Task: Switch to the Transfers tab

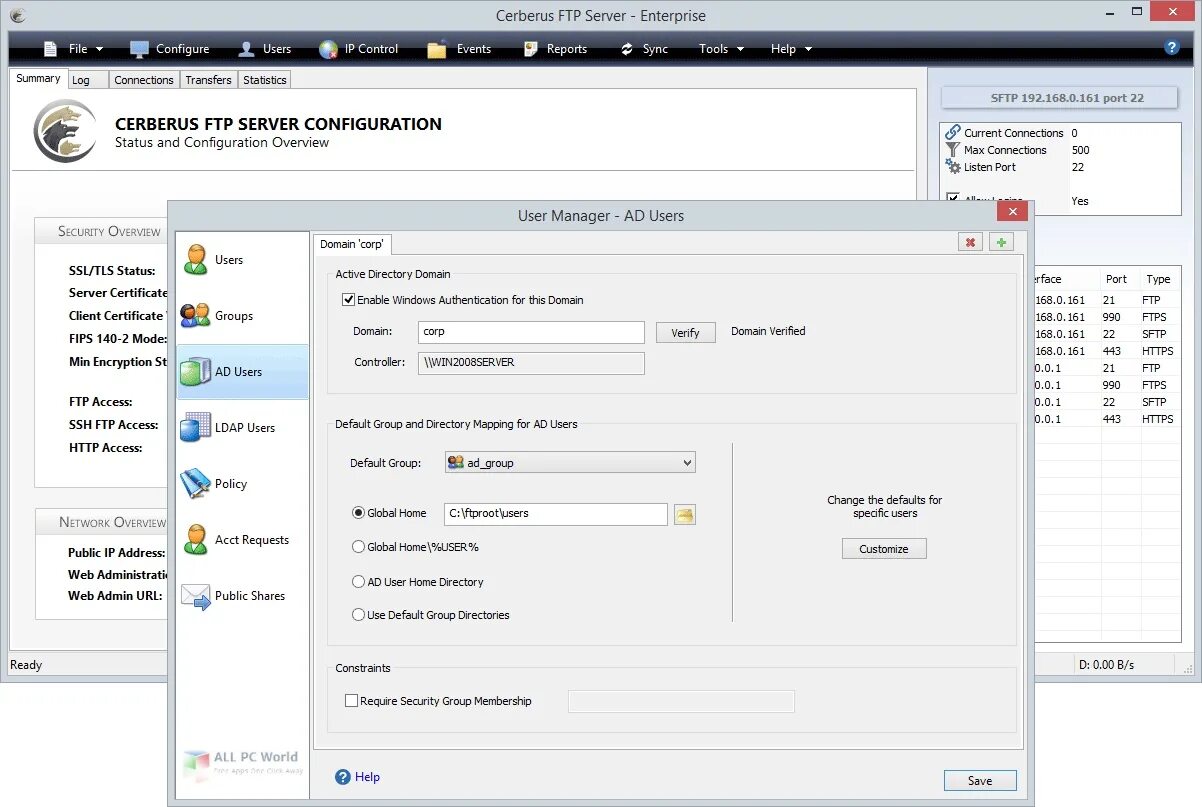Action: (208, 80)
